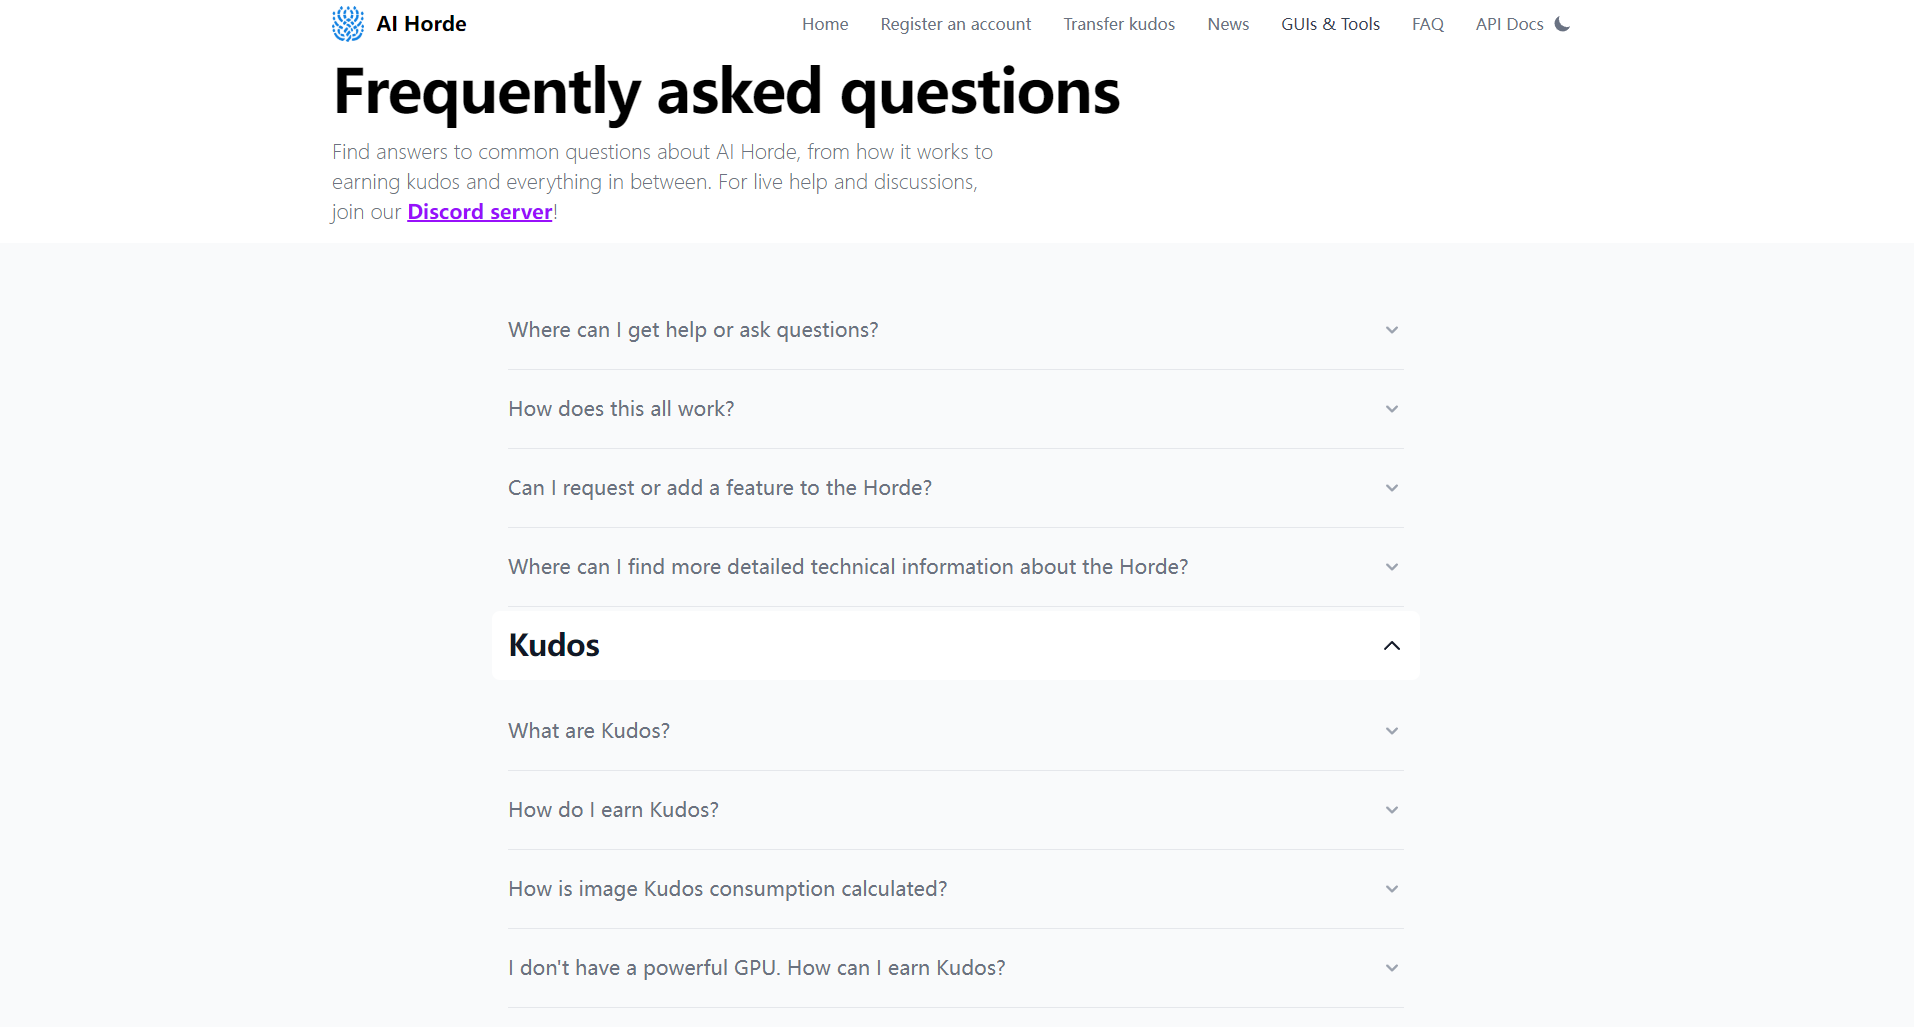The width and height of the screenshot is (1914, 1027).
Task: Open the GUIs & Tools menu
Action: coord(1330,24)
